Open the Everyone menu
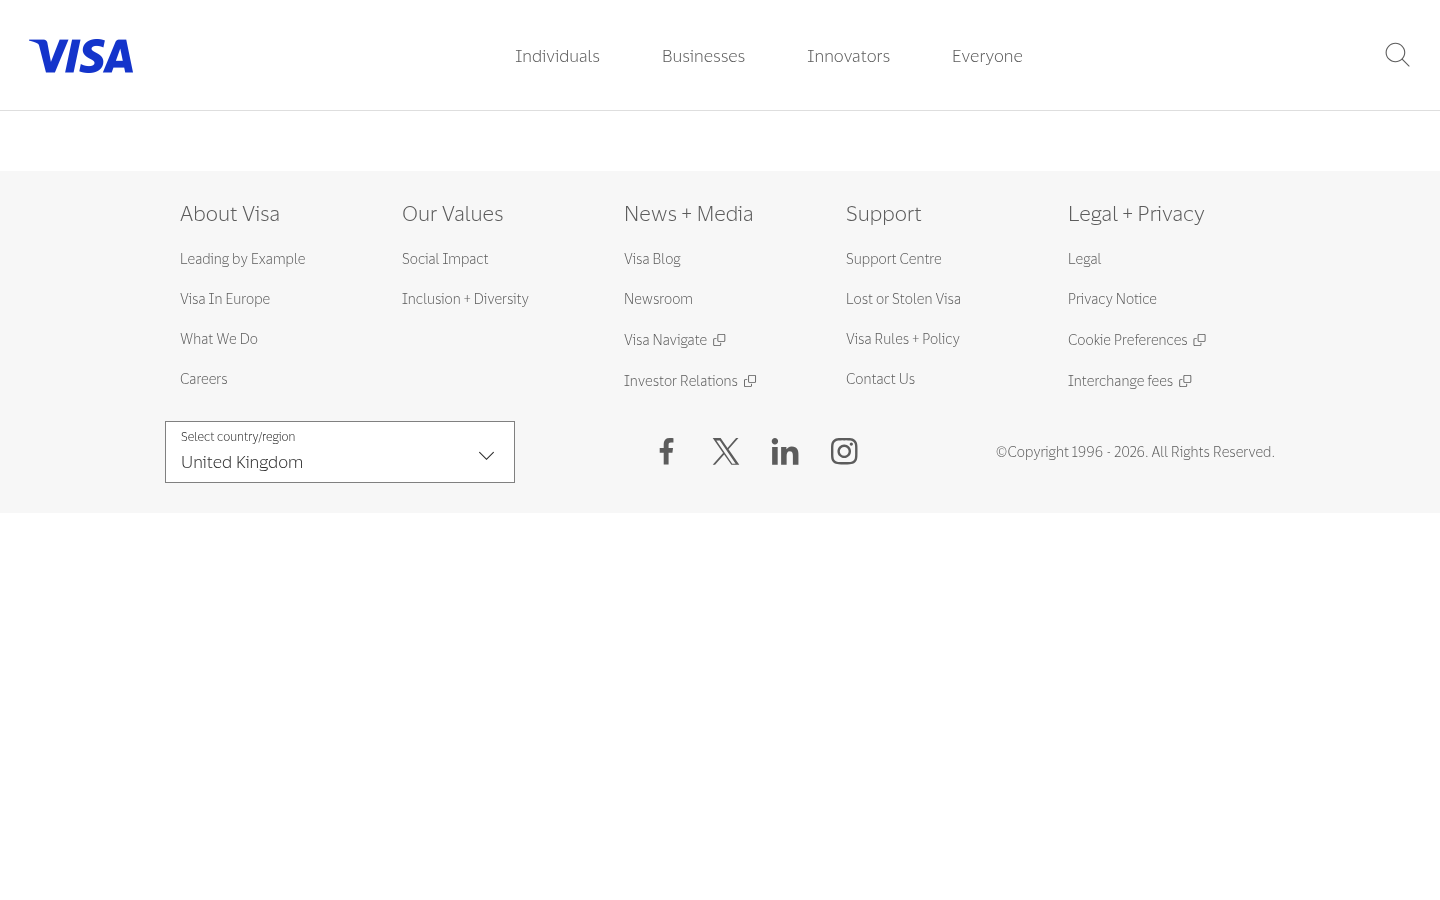Viewport: 1440px width, 900px height. [x=987, y=56]
